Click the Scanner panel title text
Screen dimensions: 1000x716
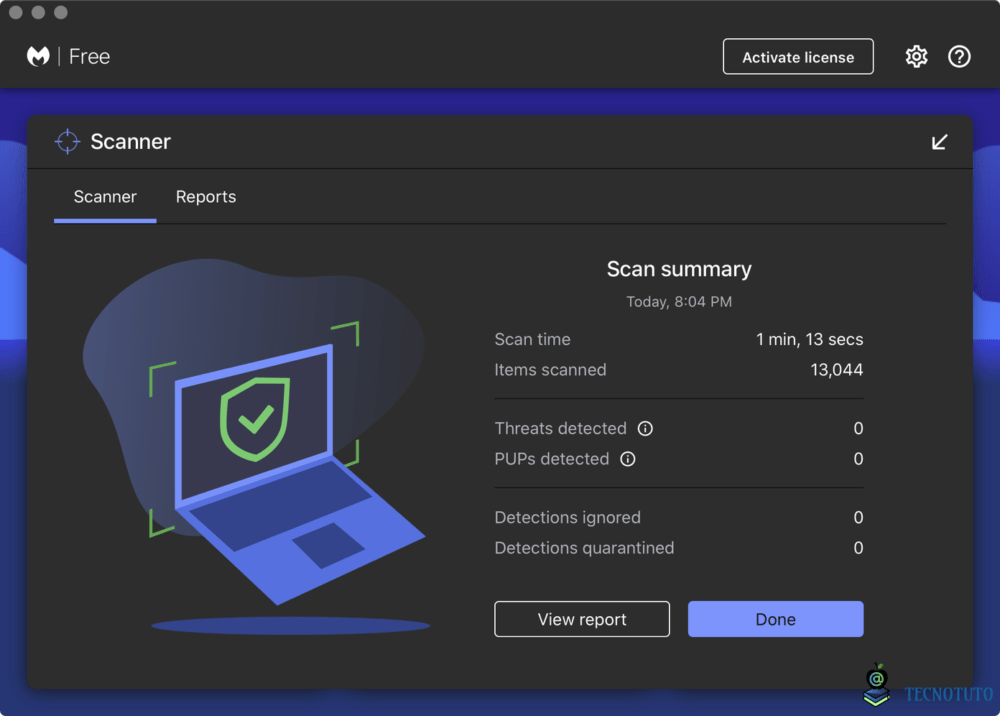tap(131, 142)
